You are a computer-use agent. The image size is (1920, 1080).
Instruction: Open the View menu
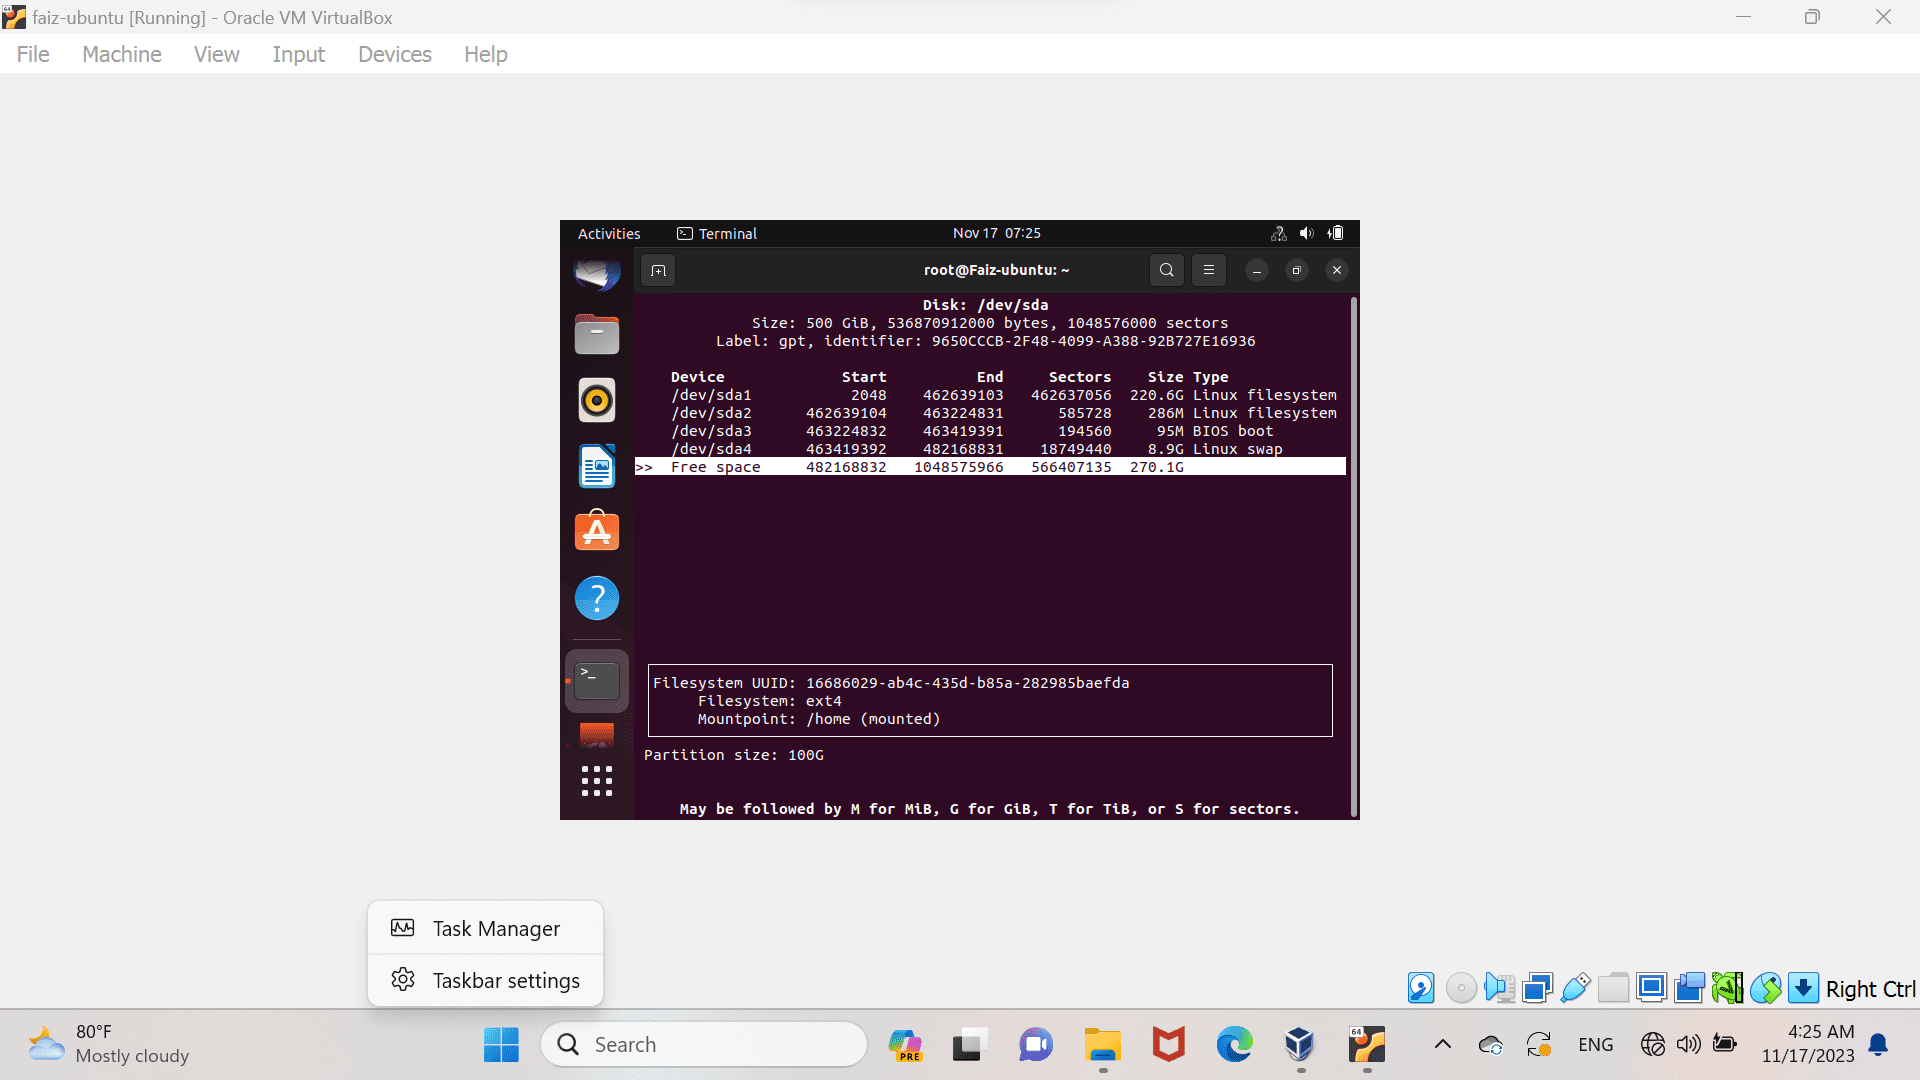(x=217, y=54)
